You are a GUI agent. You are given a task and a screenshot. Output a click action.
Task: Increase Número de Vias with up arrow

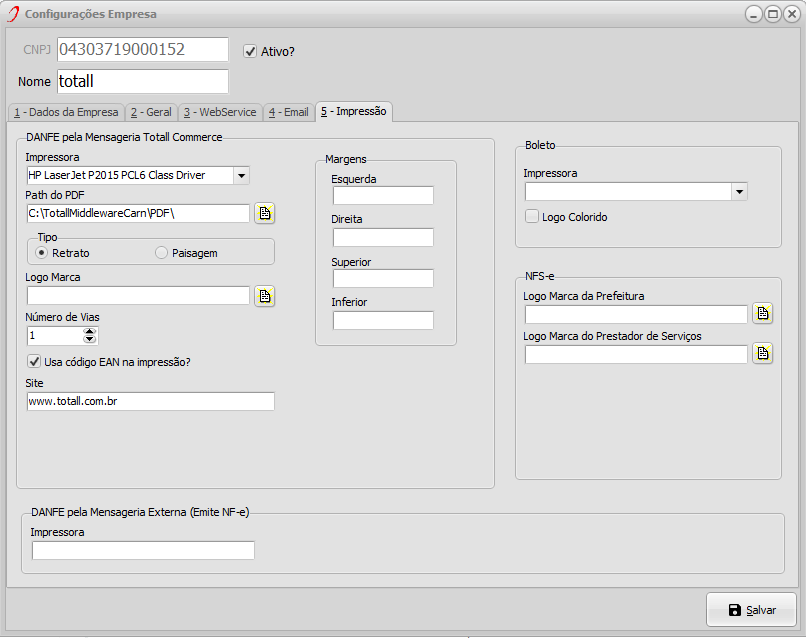coord(90,332)
